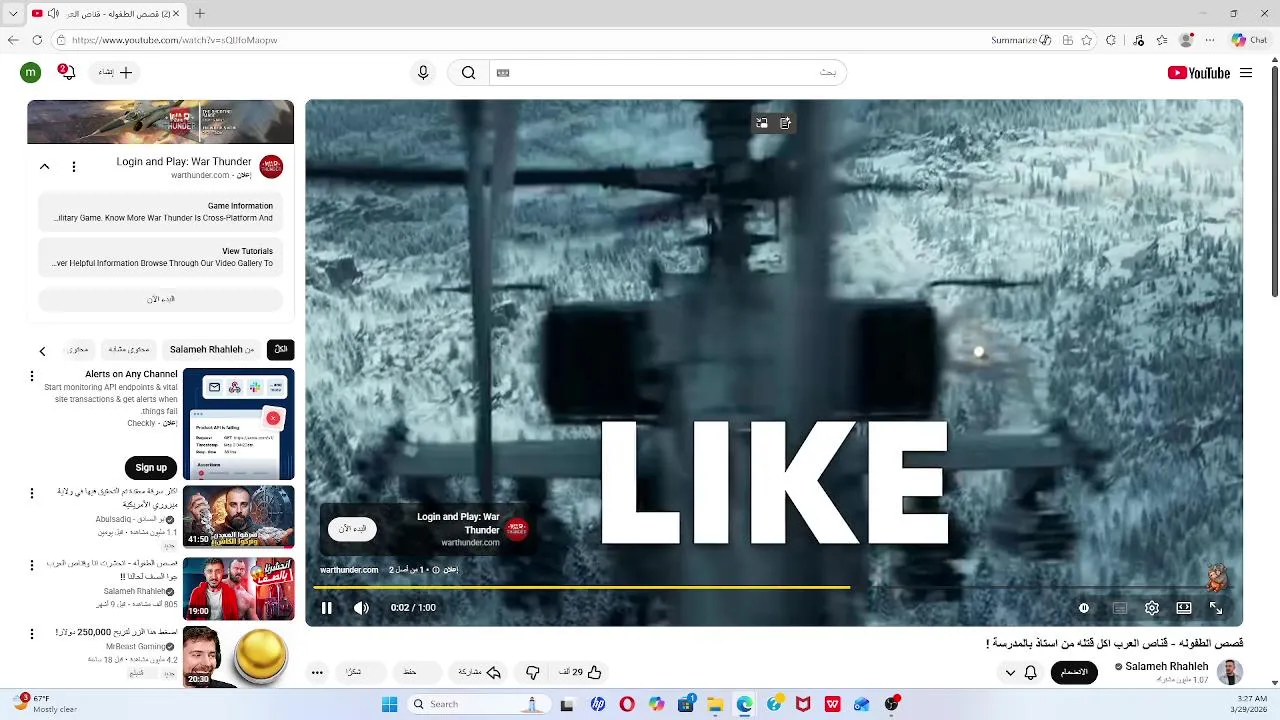This screenshot has height=720, width=1280.
Task: Select the partially hidden 'محتوى' filter chip
Action: coord(78,350)
